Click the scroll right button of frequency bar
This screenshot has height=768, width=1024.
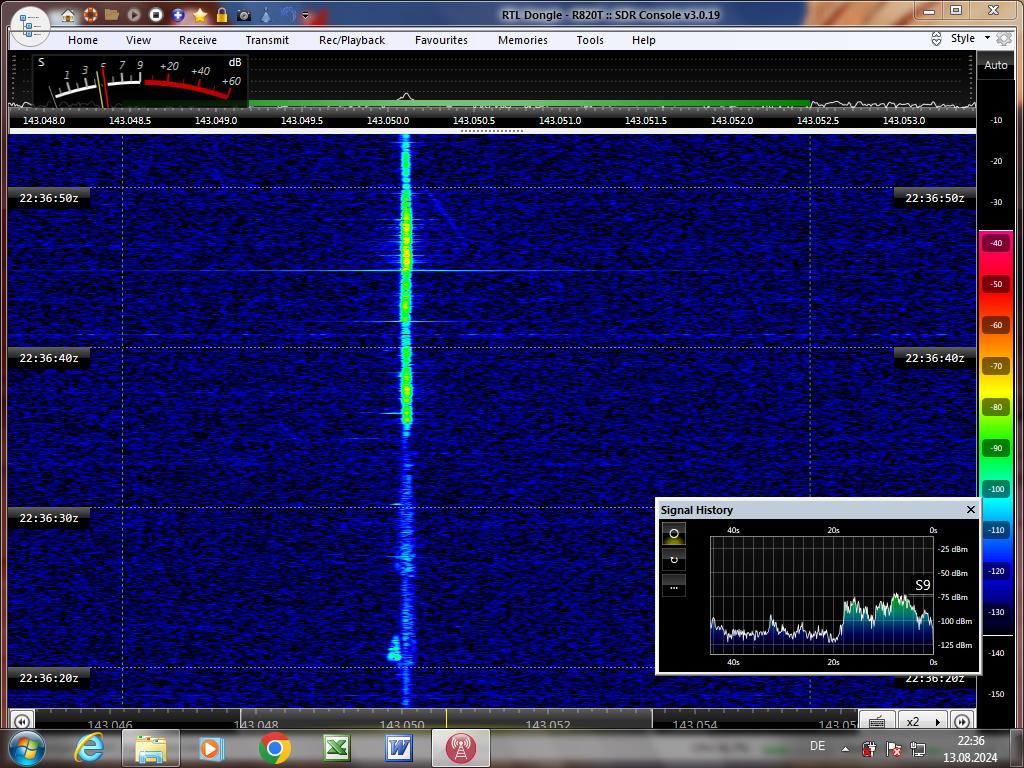click(962, 721)
